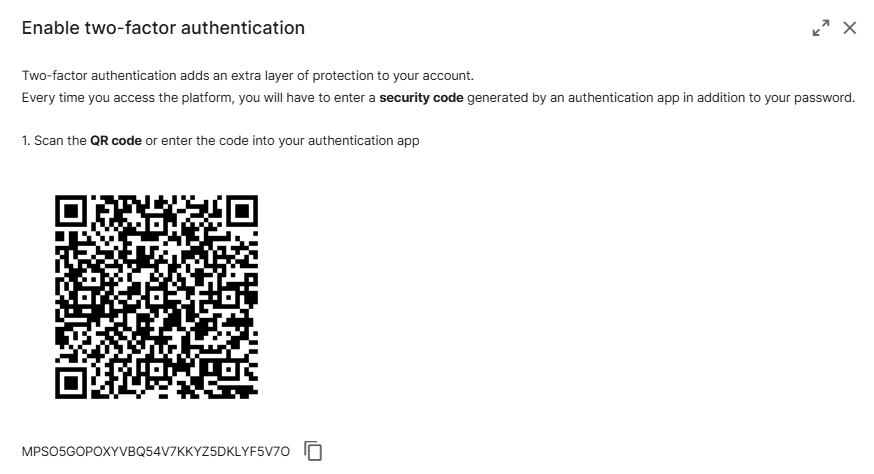874x474 pixels.
Task: Expand the dialog to full screen
Action: pyautogui.click(x=821, y=28)
